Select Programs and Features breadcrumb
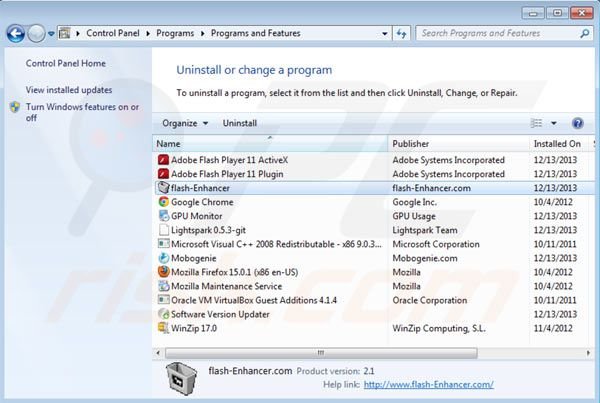 [255, 33]
